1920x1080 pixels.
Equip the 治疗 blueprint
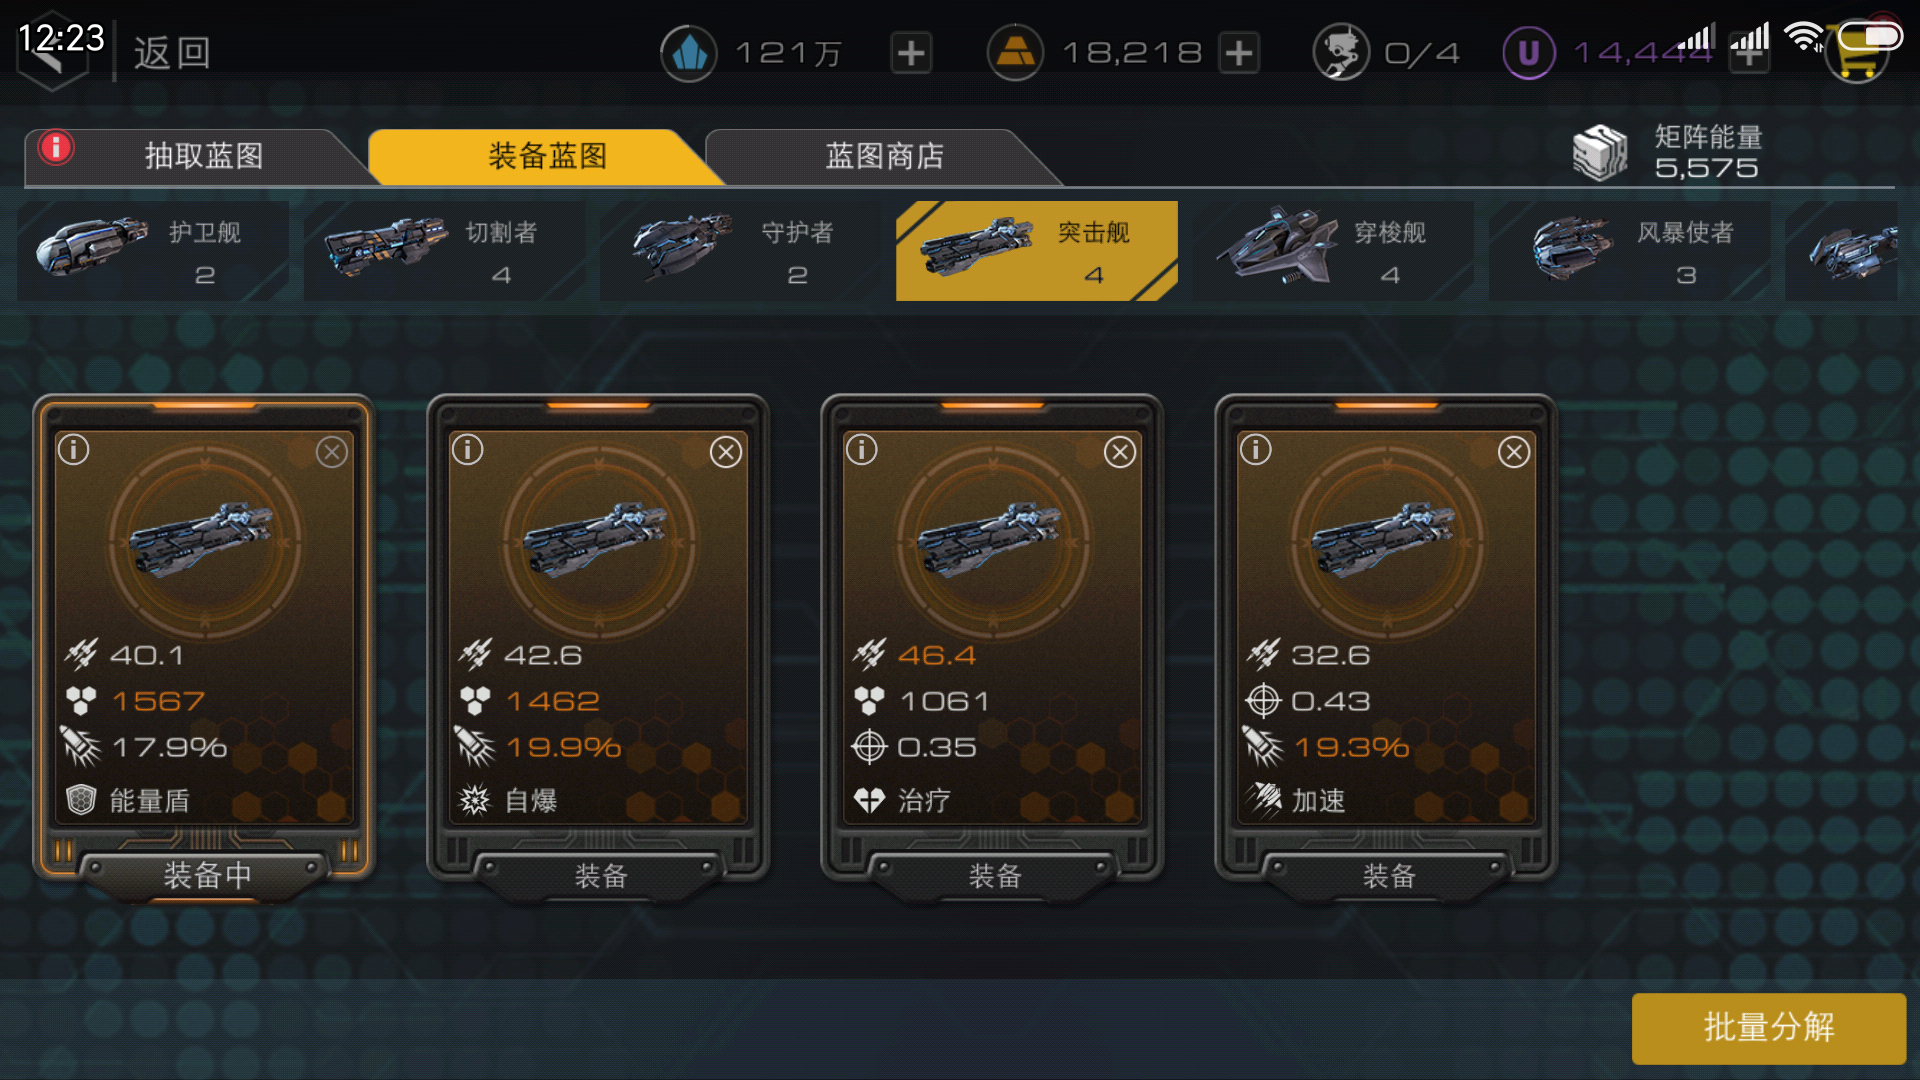(x=994, y=876)
